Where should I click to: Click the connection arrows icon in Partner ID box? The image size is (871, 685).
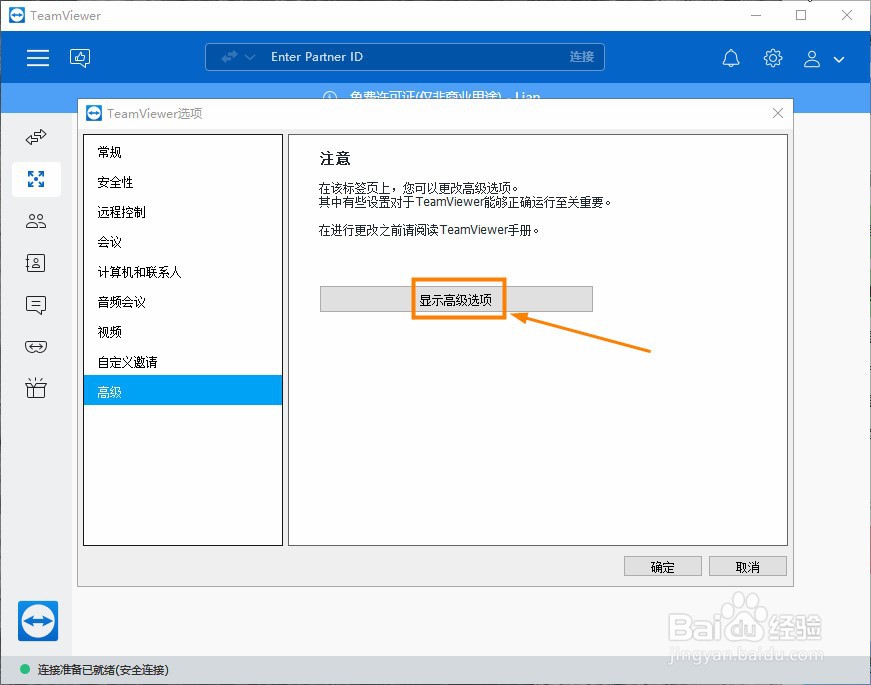click(x=229, y=57)
